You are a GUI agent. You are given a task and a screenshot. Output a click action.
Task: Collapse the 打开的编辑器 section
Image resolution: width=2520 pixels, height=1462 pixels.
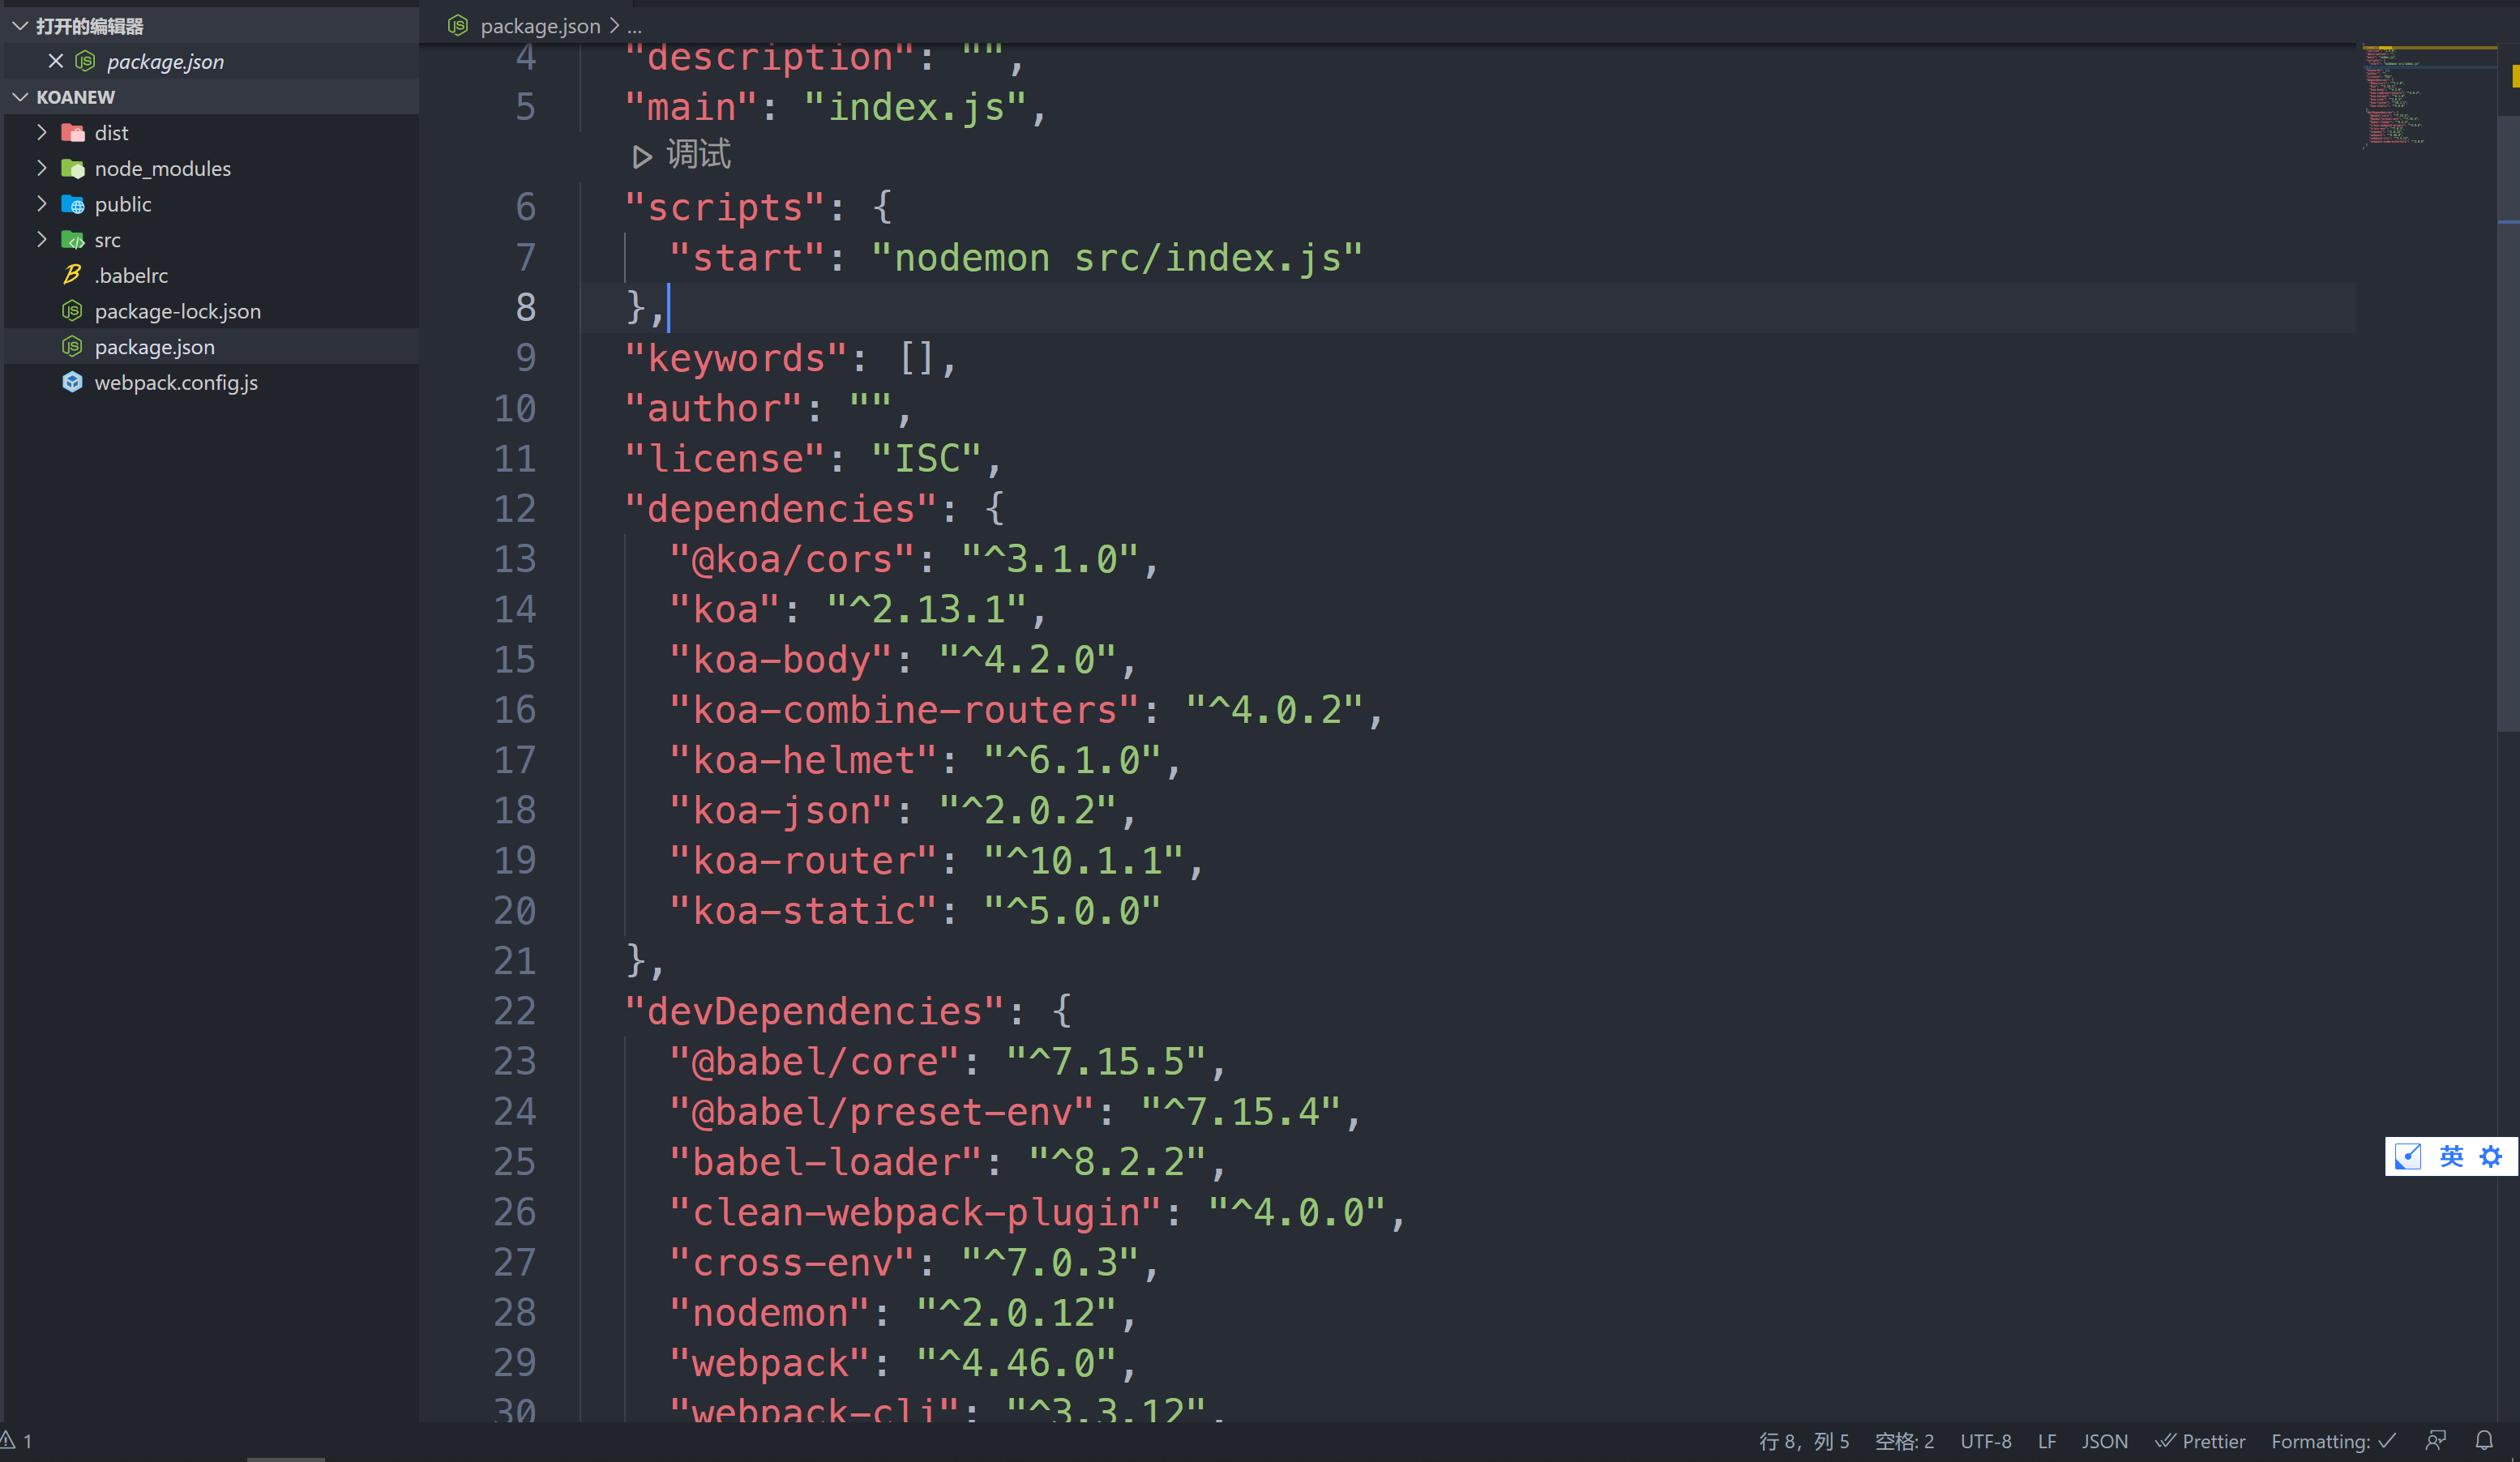pos(20,25)
